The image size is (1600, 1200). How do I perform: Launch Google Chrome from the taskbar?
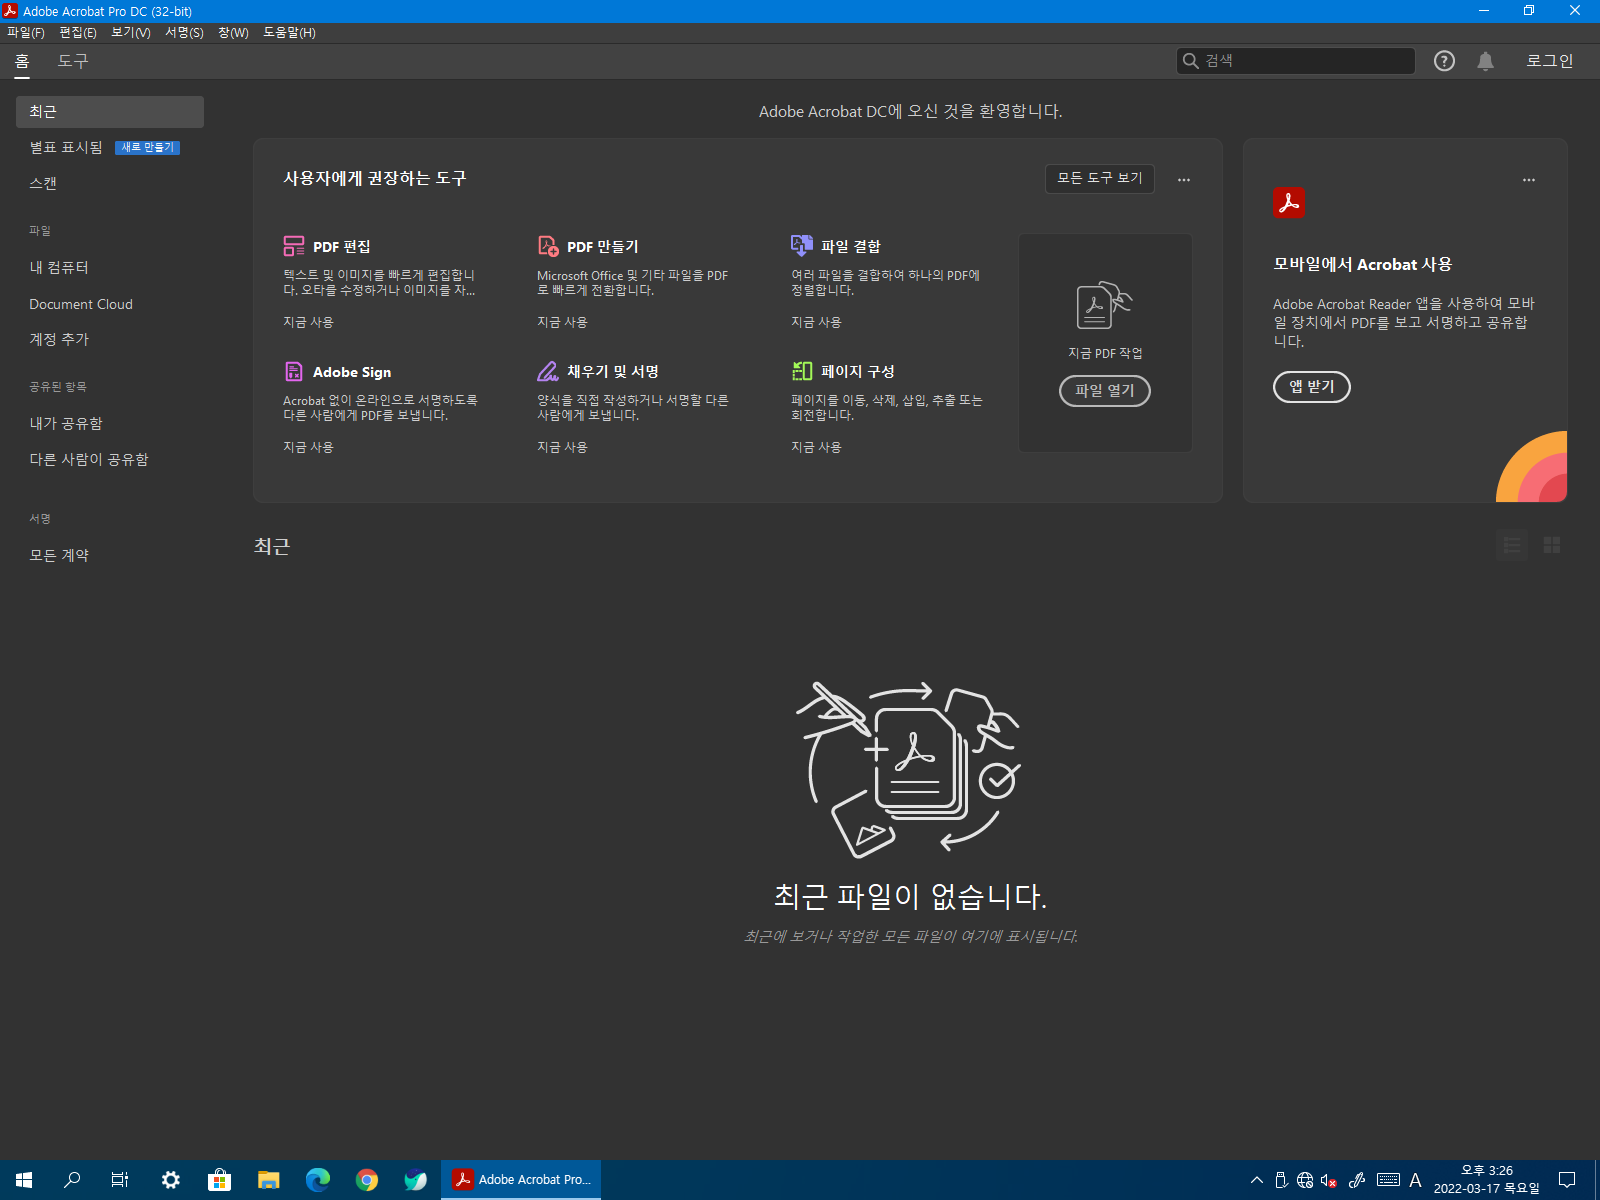pyautogui.click(x=367, y=1180)
